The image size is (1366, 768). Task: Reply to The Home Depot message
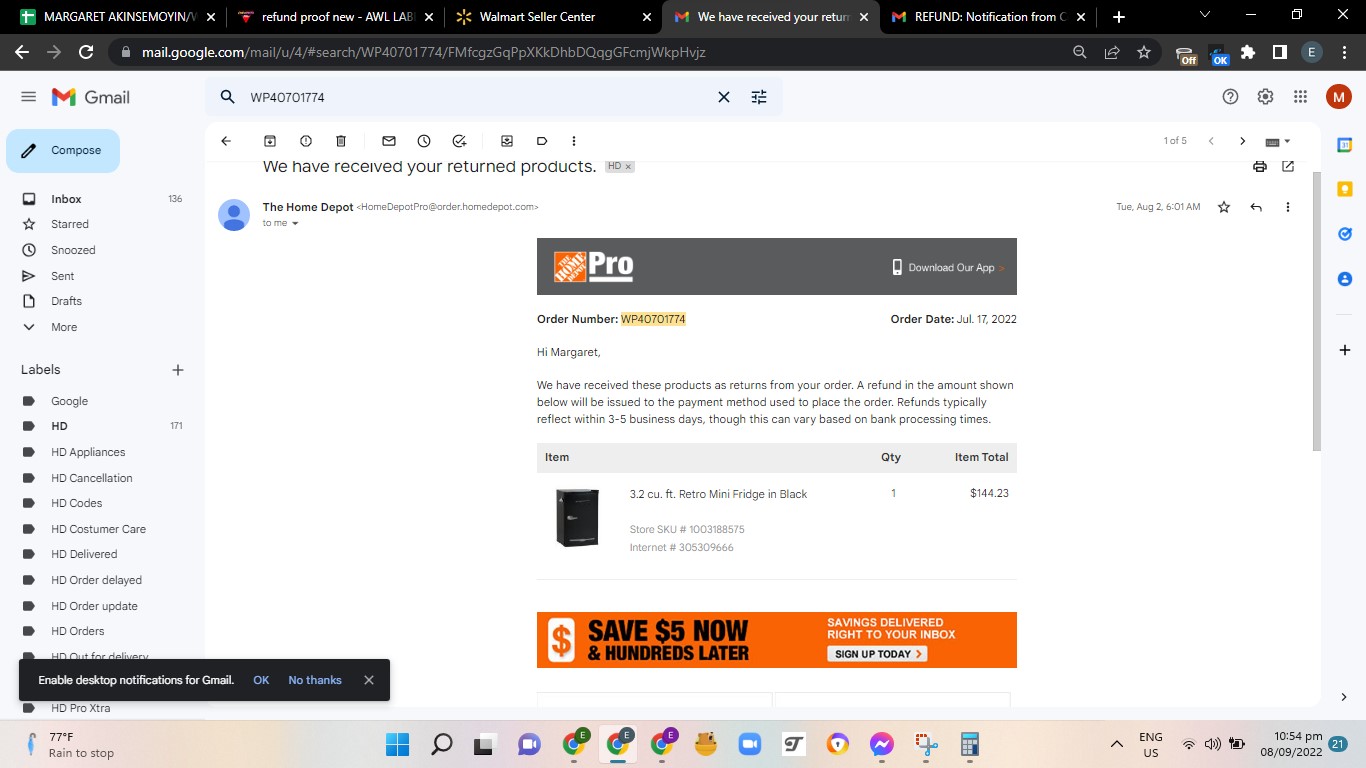point(1256,207)
